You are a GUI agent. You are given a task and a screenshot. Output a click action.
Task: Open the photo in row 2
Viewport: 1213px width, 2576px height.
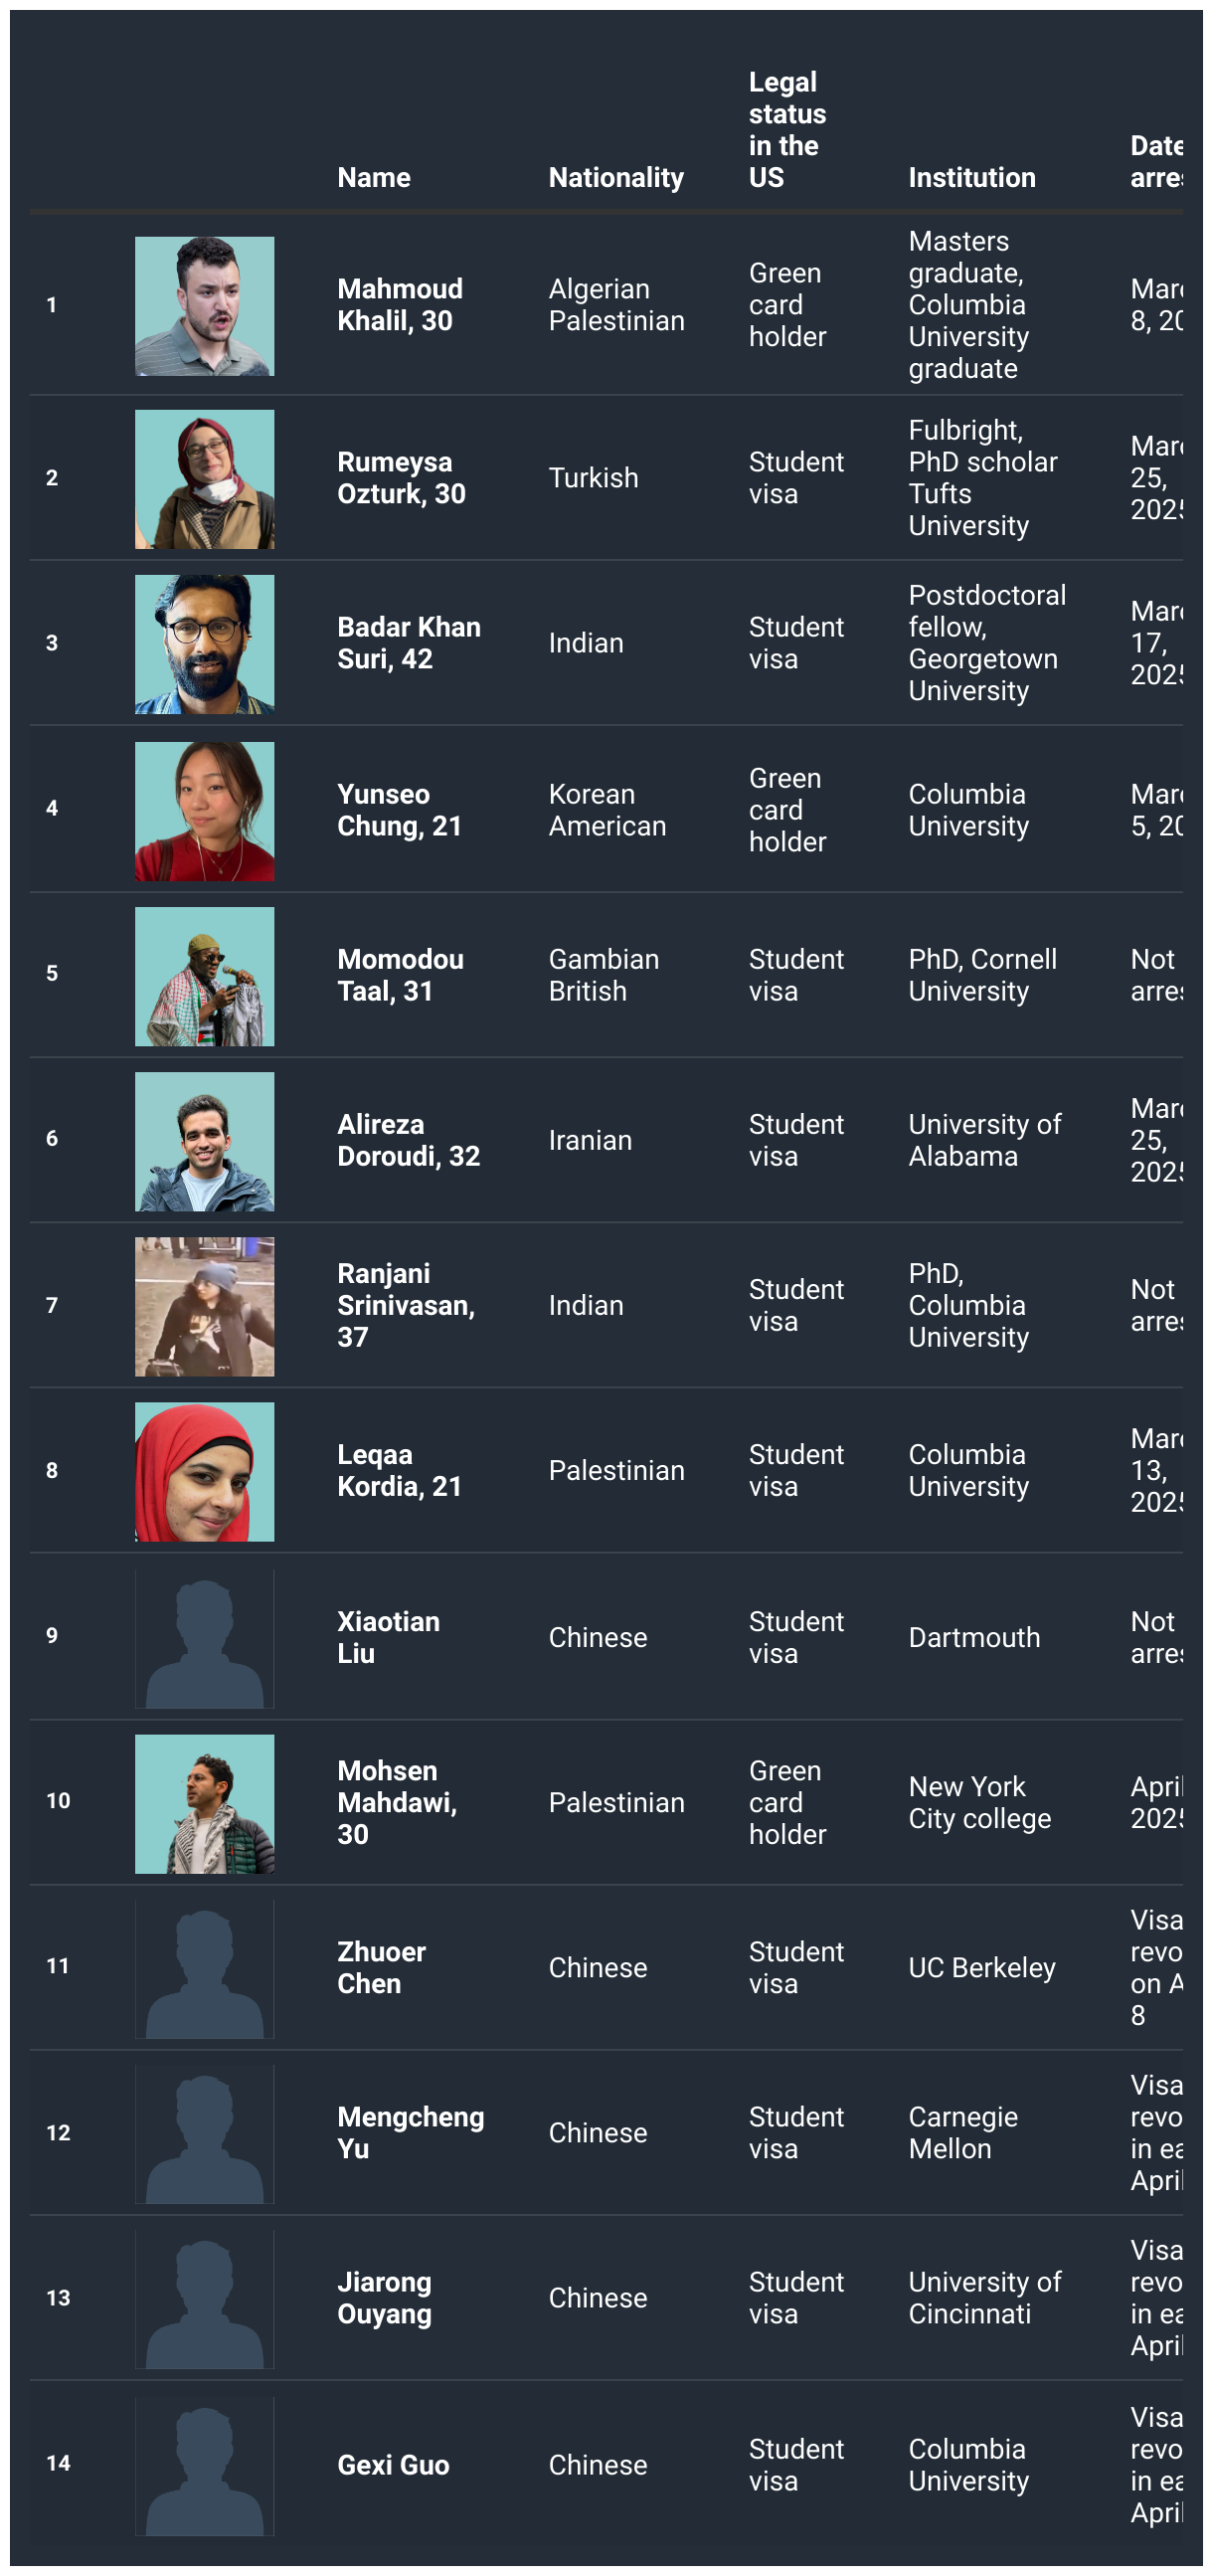(x=205, y=479)
